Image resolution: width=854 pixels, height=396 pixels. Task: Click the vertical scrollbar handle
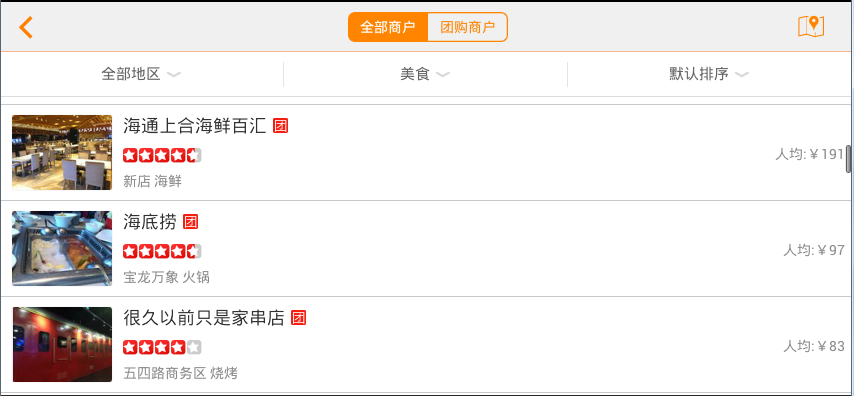pyautogui.click(x=849, y=159)
